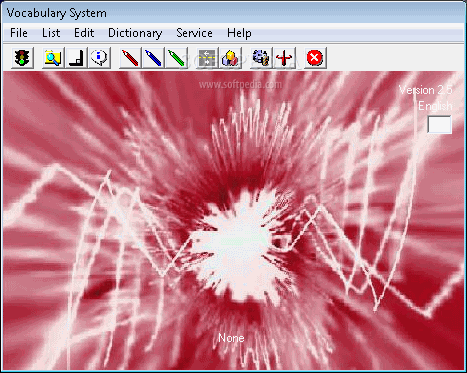This screenshot has height=373, width=467.
Task: Click the info speech bubble icon
Action: point(100,58)
